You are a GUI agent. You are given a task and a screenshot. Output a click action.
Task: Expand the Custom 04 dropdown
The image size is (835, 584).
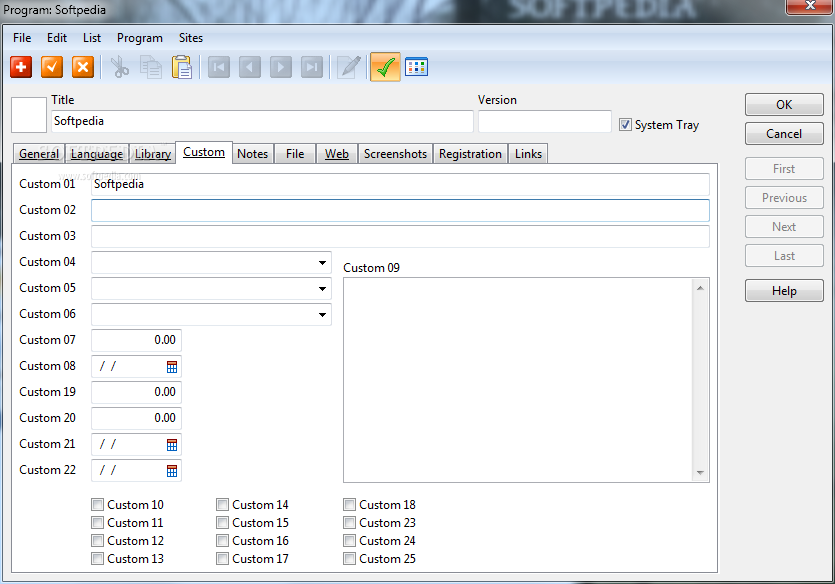(322, 262)
